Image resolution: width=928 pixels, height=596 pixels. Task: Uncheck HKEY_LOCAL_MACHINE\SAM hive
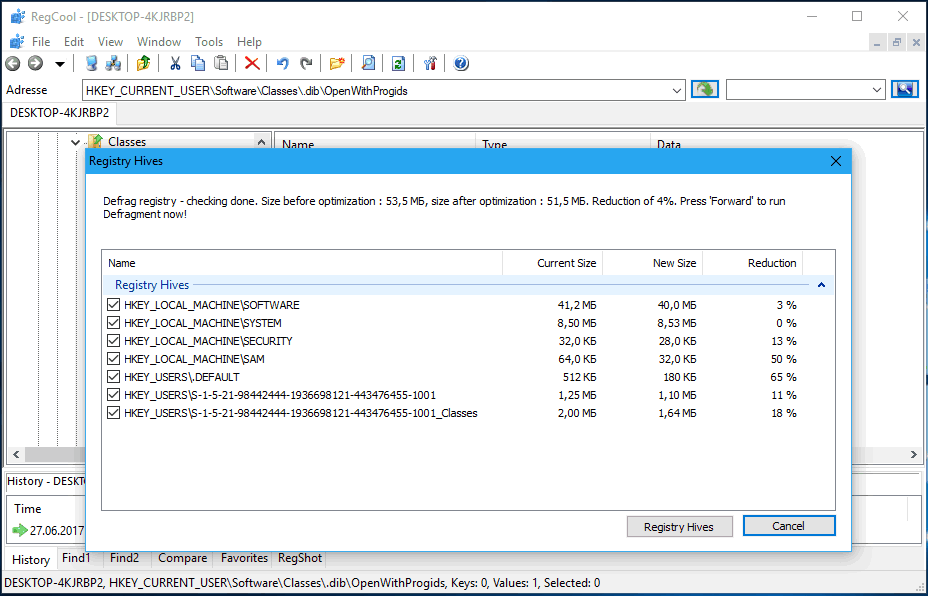[x=114, y=359]
